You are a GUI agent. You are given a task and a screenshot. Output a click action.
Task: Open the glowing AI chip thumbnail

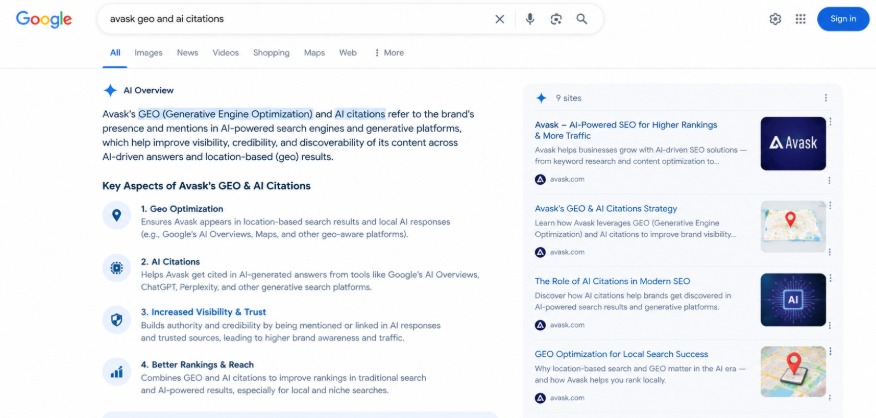[793, 300]
